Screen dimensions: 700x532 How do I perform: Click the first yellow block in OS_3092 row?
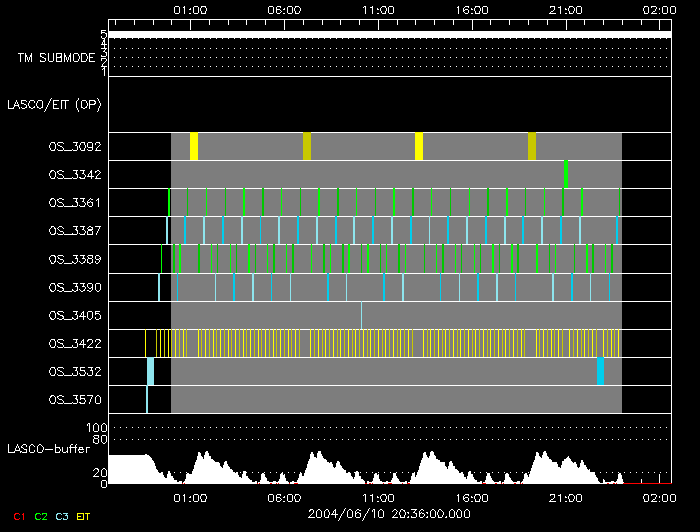[194, 146]
